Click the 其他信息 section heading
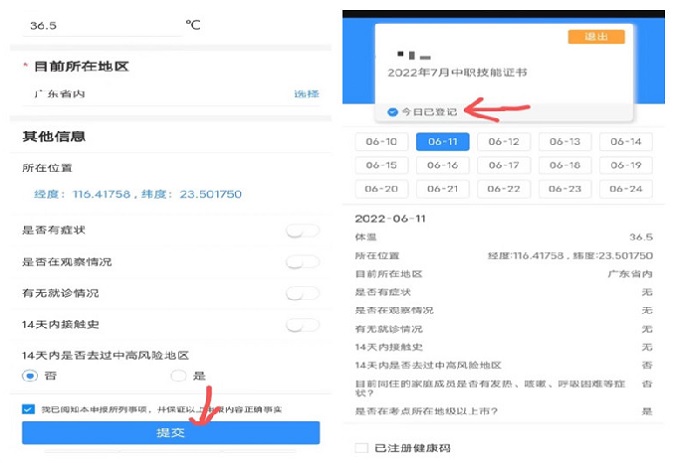The height and width of the screenshot is (463, 680). (54, 137)
